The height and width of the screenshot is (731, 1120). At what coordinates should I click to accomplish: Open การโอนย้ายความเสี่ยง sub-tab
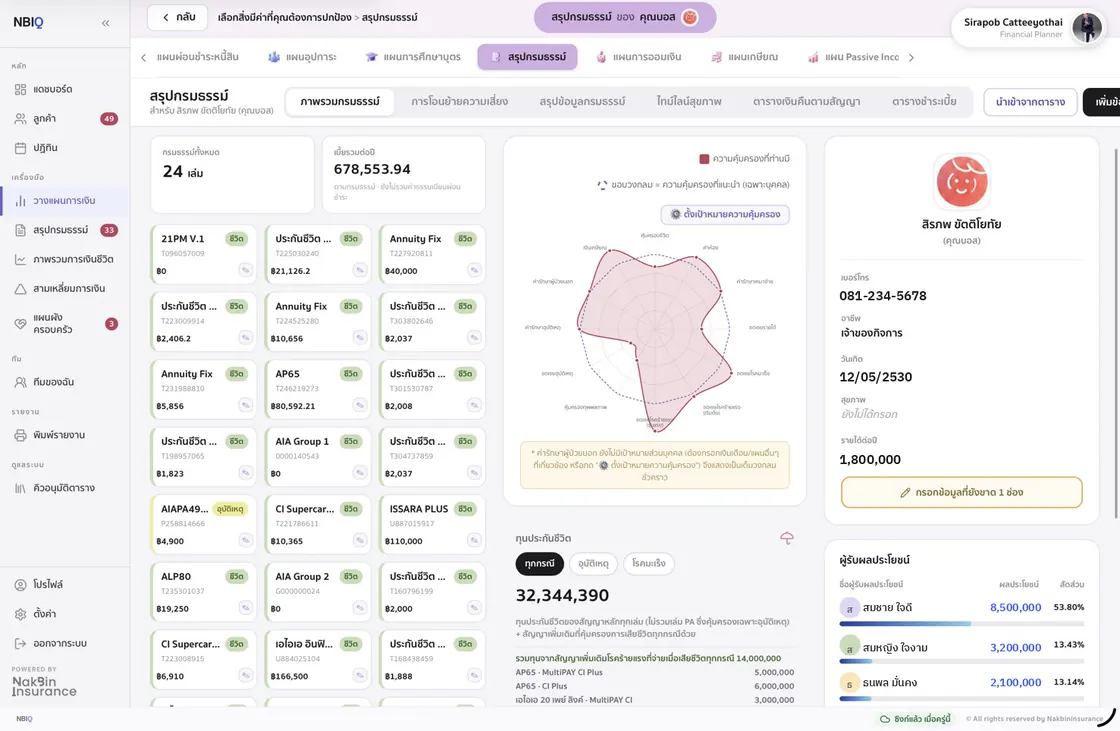point(459,101)
